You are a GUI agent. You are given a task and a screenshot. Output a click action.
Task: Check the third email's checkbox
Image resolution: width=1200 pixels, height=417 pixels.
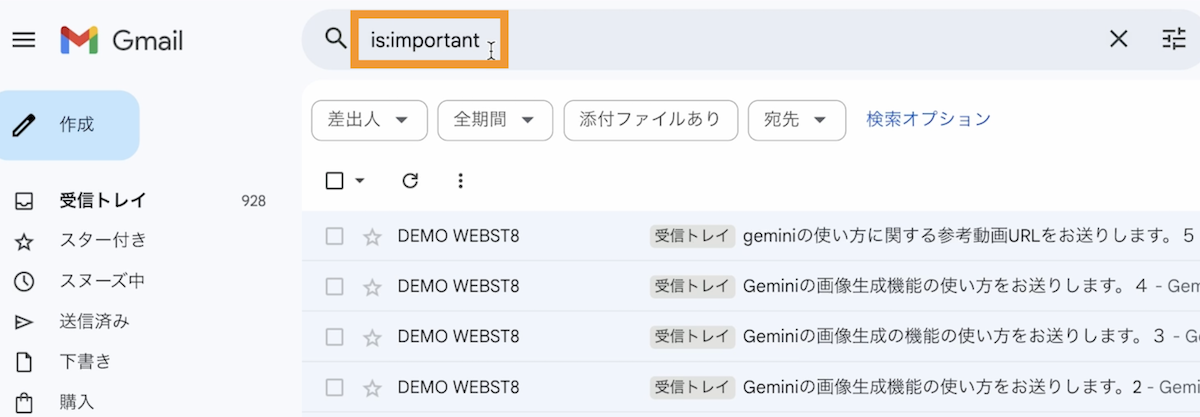point(335,337)
